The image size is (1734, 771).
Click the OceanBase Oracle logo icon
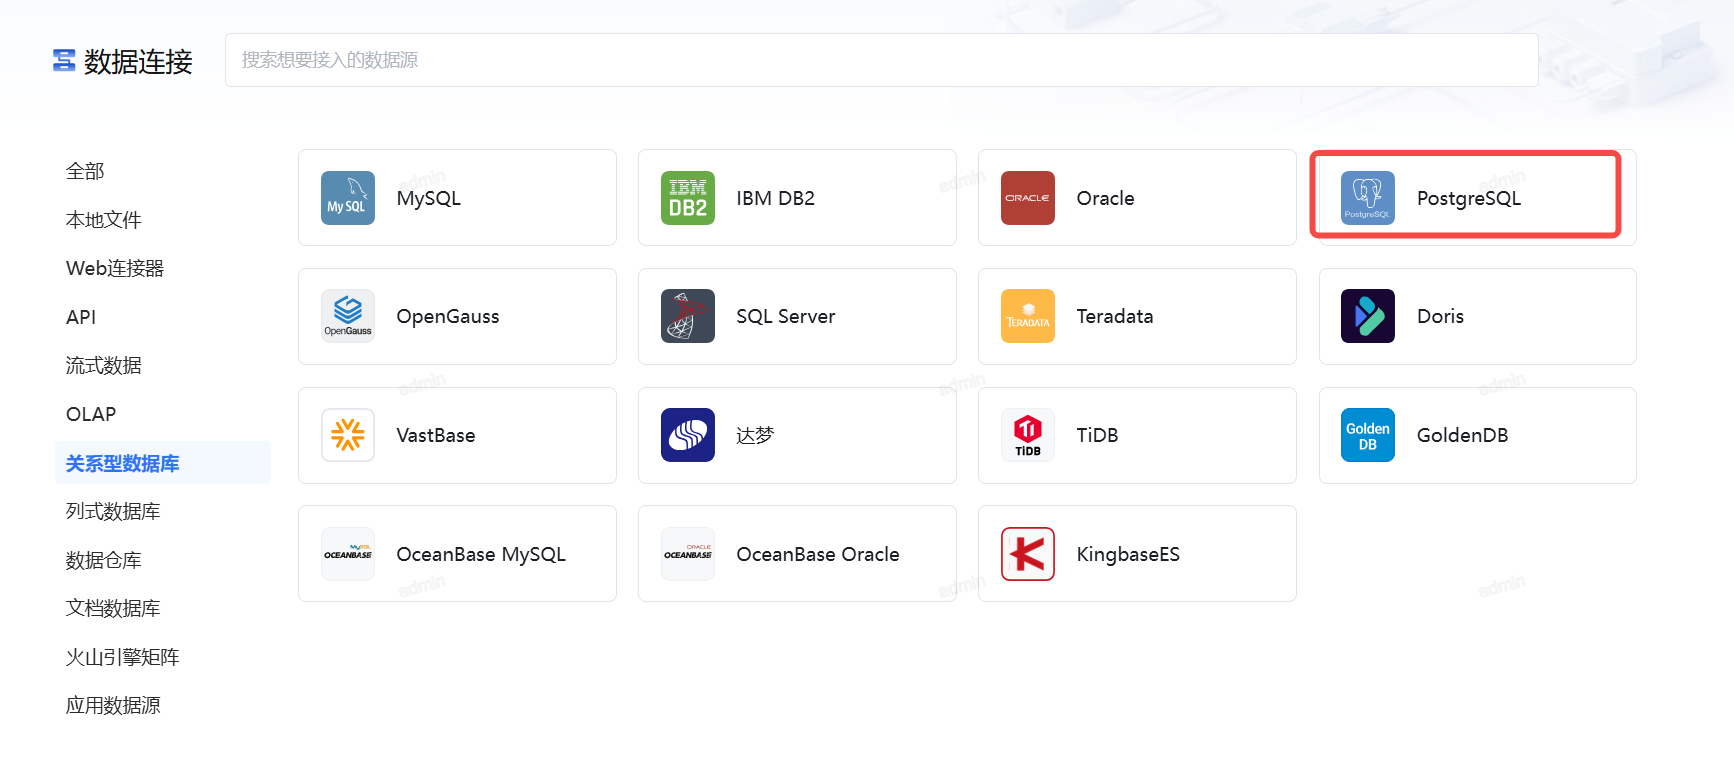(688, 554)
